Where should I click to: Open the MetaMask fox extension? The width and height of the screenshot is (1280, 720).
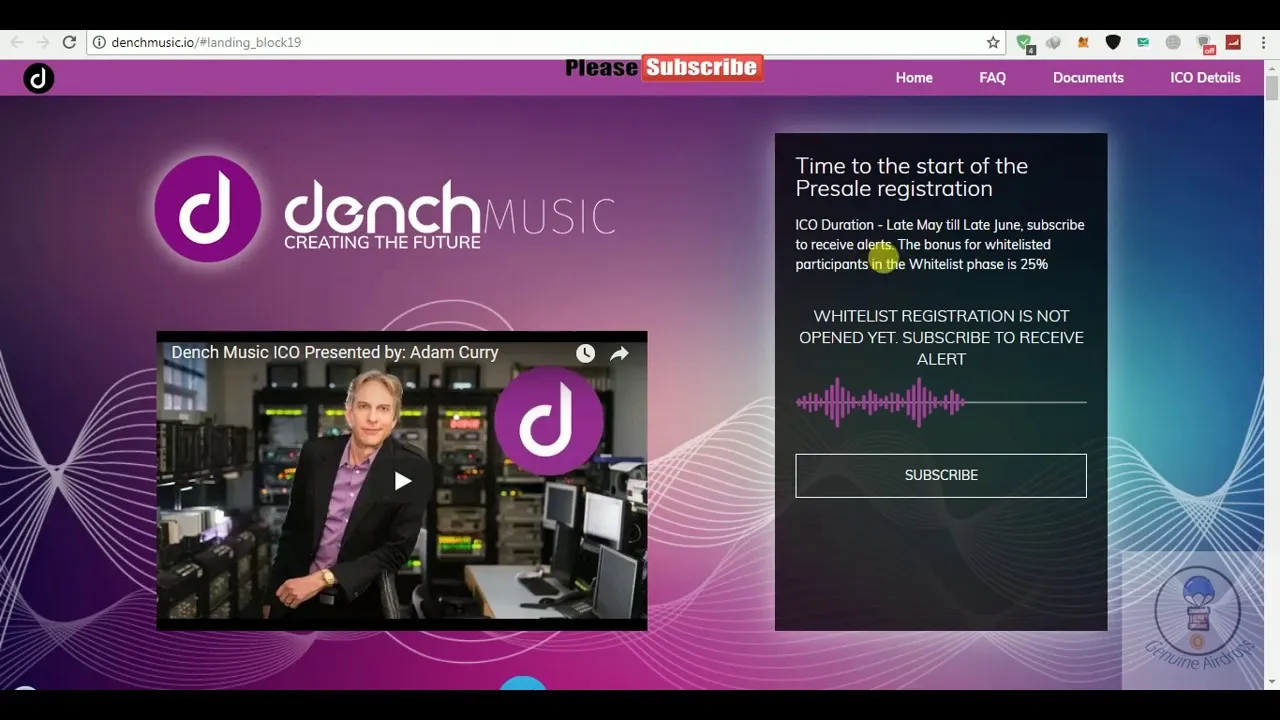click(1083, 42)
